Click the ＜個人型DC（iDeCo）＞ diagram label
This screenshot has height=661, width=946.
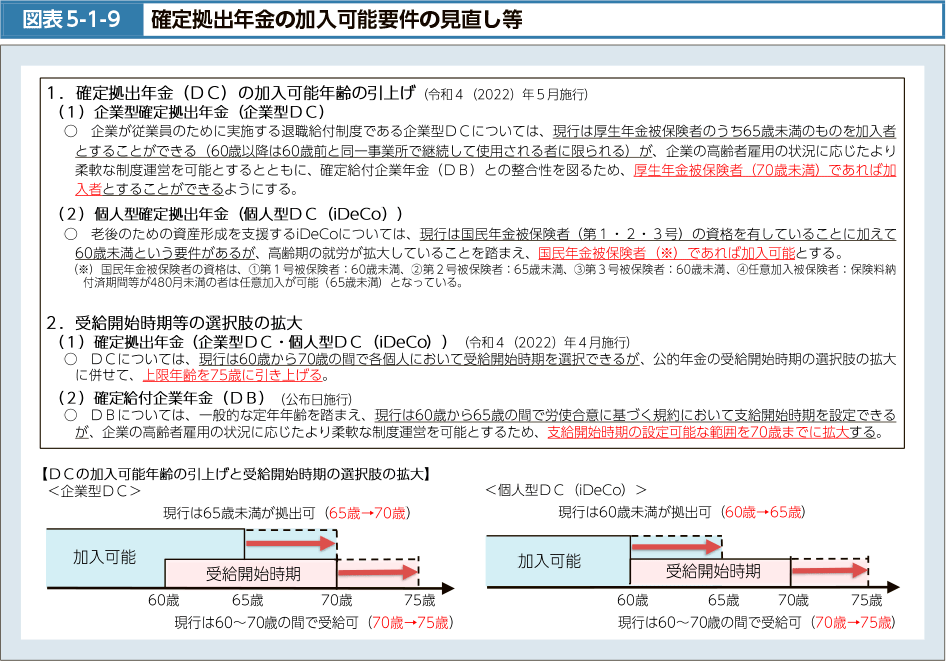pyautogui.click(x=566, y=489)
